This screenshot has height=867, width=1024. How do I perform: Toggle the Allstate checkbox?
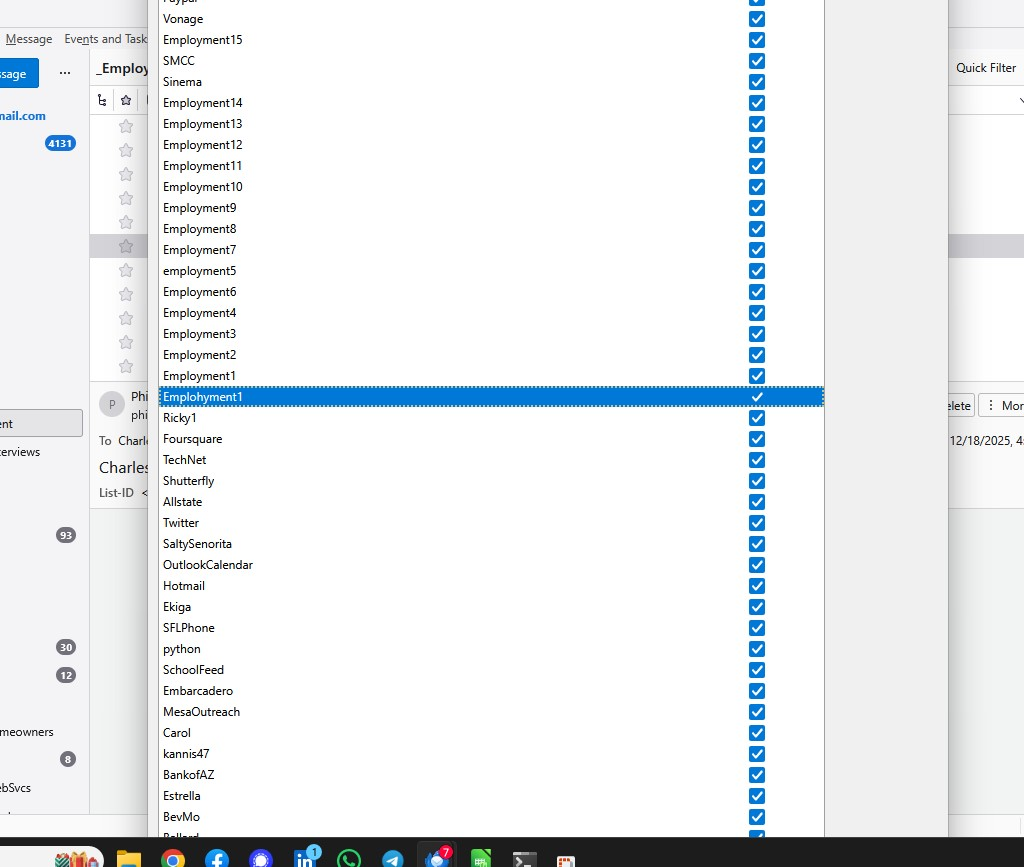(x=757, y=502)
